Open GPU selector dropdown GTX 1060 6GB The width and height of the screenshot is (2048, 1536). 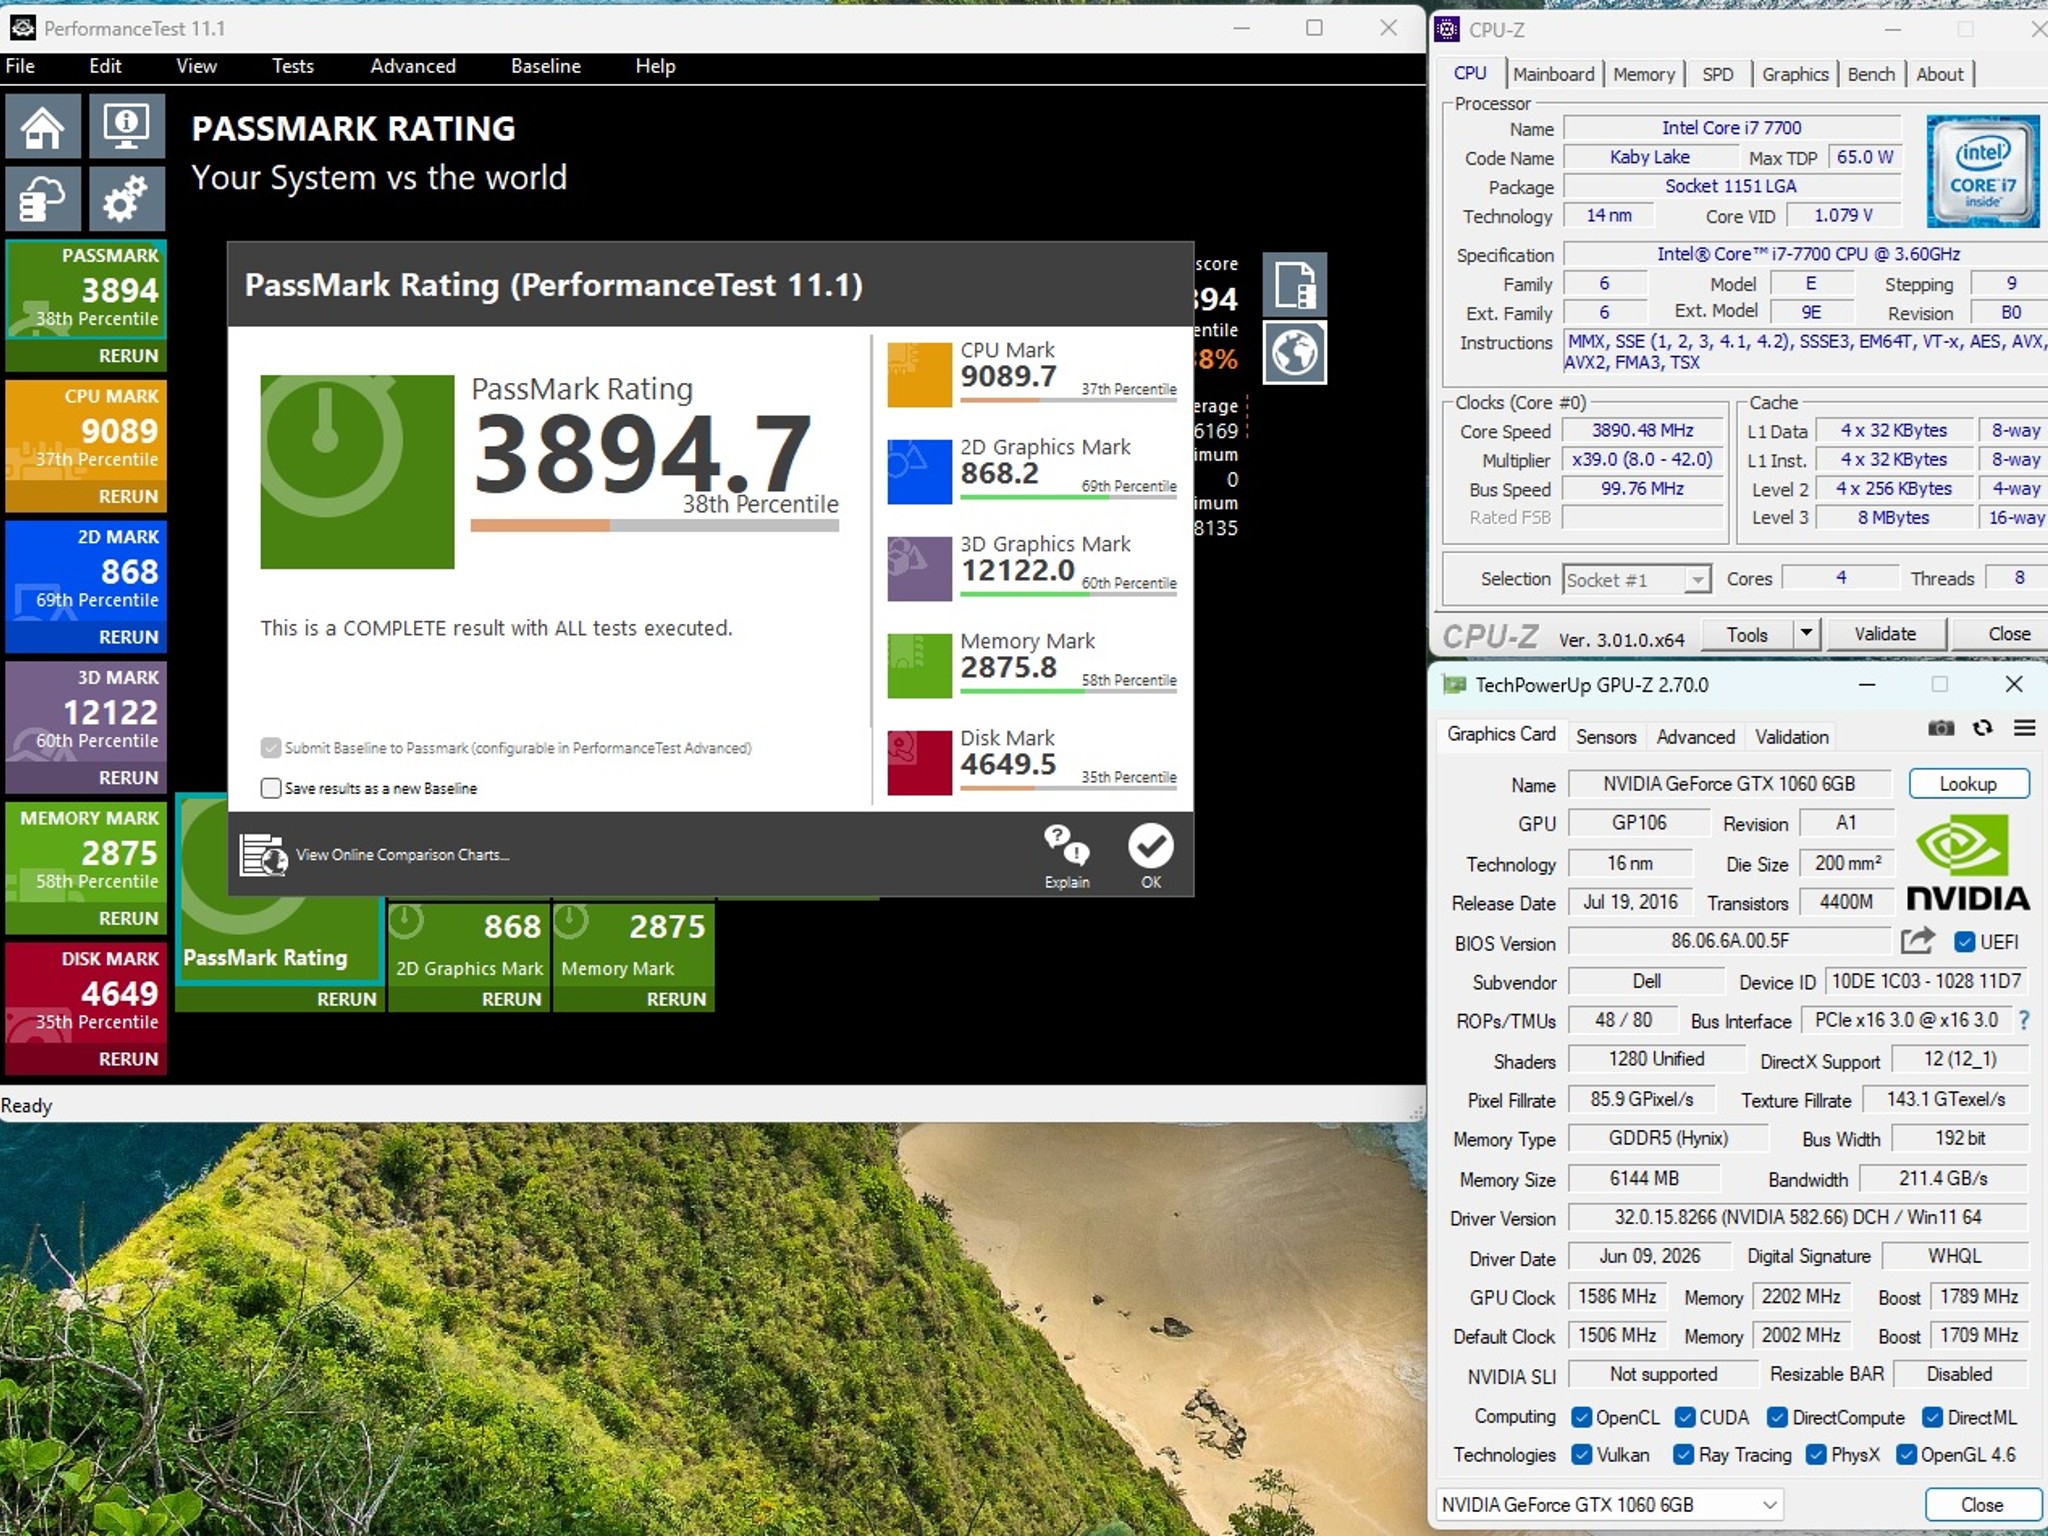[1609, 1504]
